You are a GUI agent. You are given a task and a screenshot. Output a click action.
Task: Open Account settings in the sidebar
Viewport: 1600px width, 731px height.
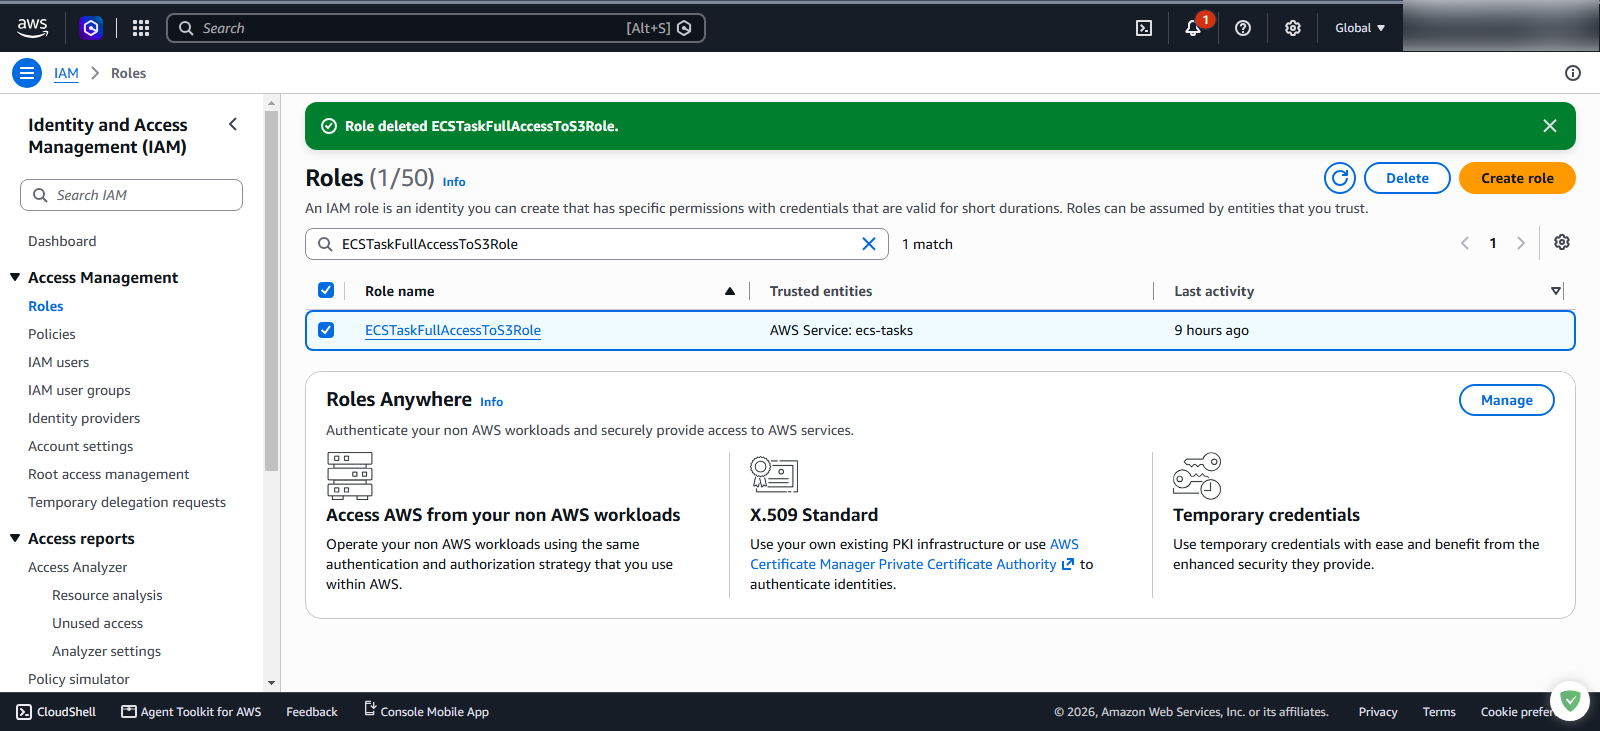click(x=81, y=446)
